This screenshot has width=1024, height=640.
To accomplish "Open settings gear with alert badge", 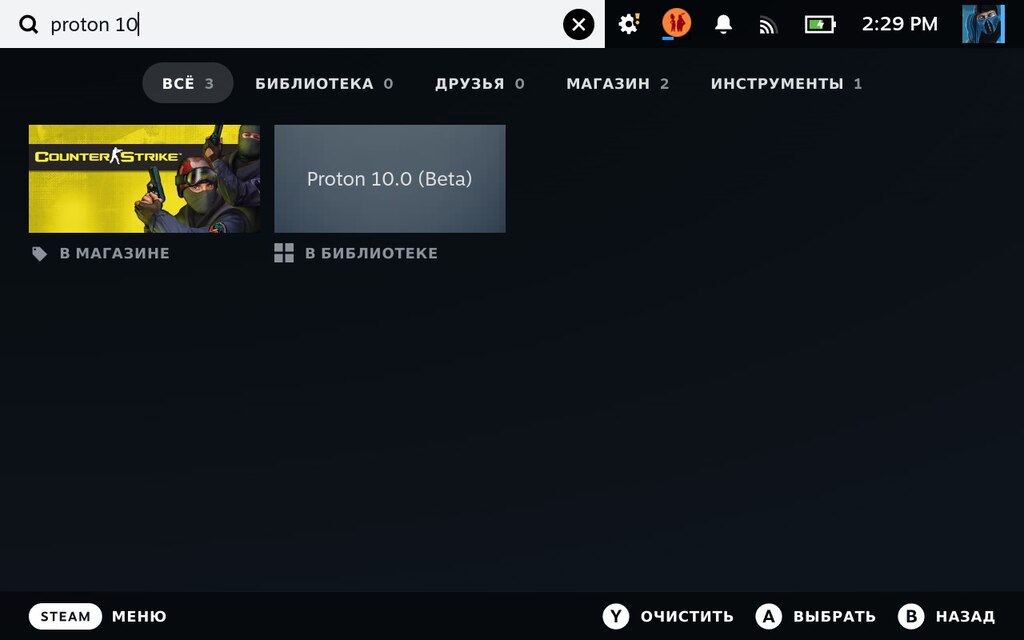I will [629, 24].
